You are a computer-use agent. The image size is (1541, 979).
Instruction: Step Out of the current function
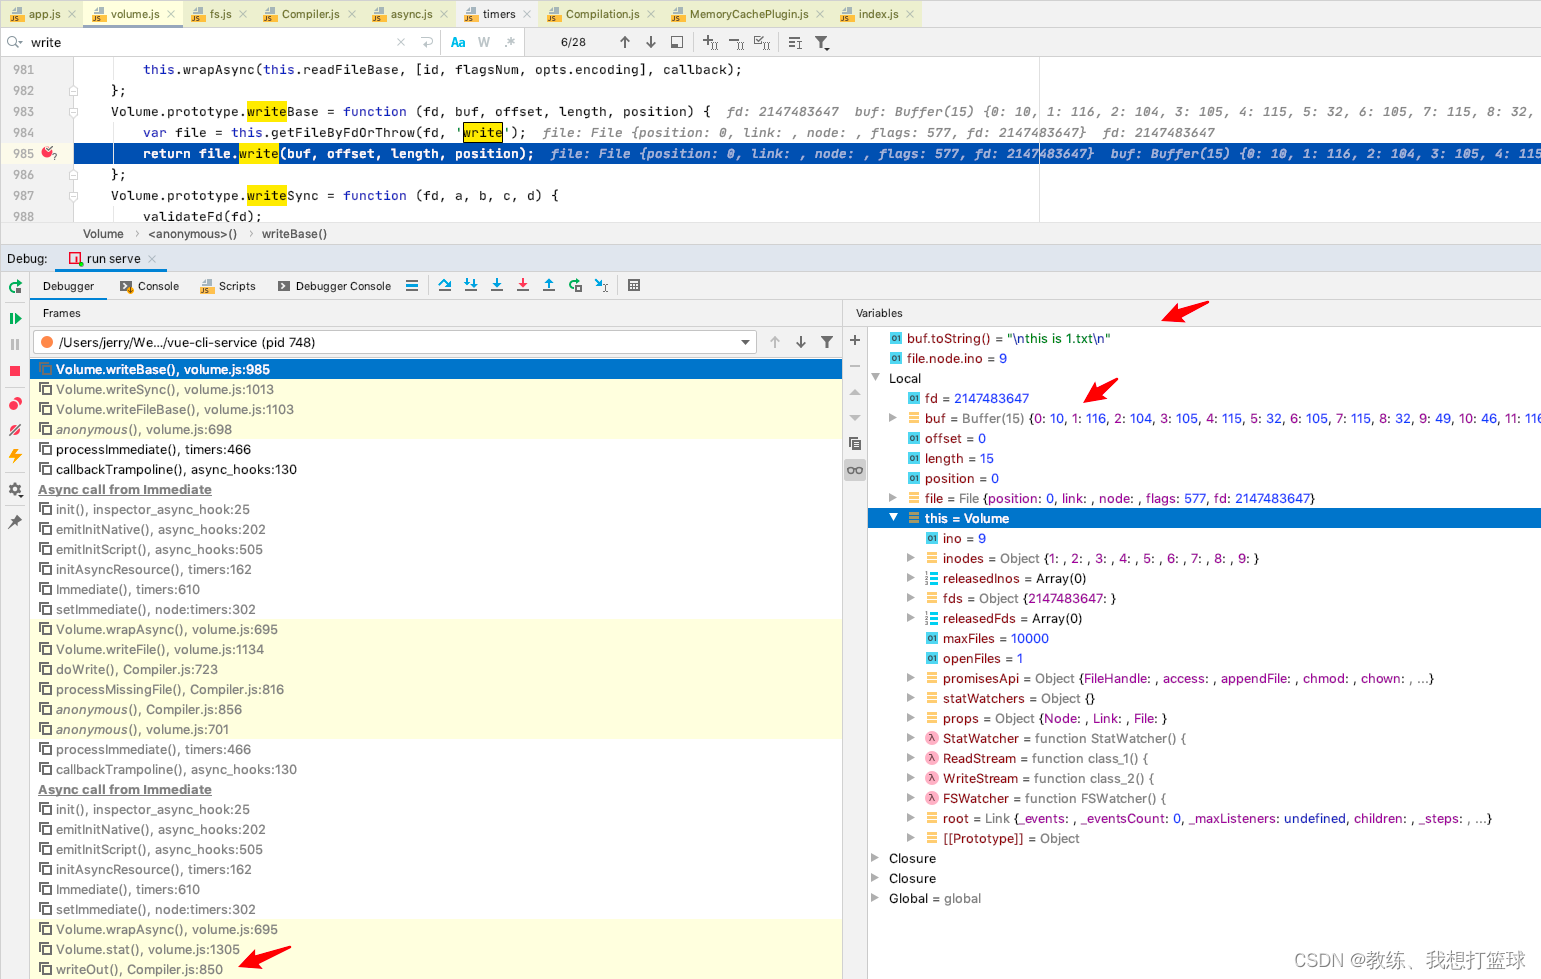click(x=549, y=286)
